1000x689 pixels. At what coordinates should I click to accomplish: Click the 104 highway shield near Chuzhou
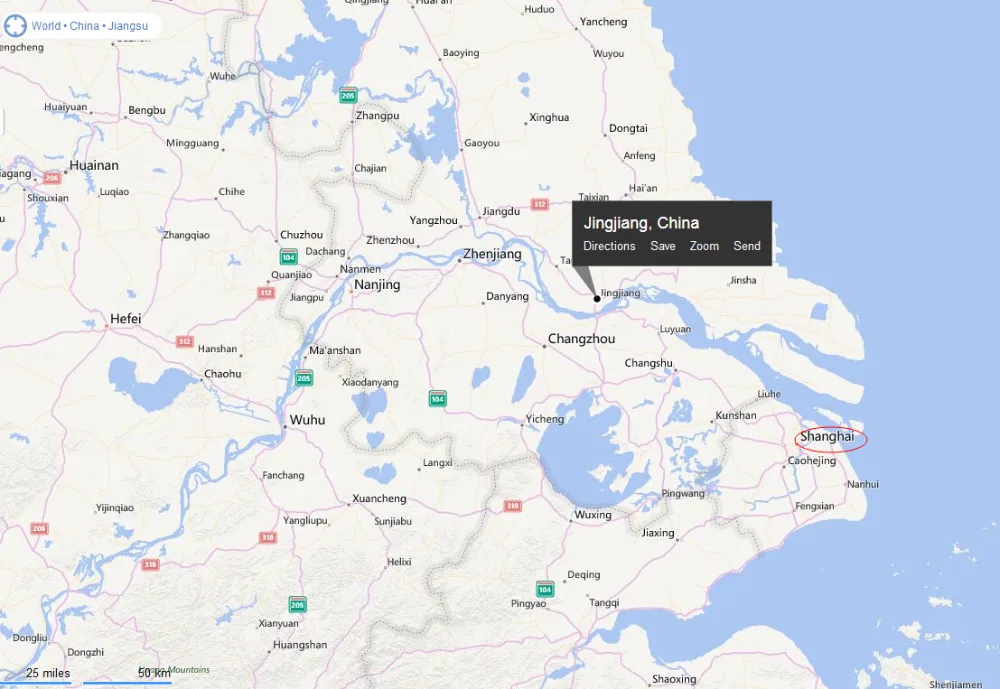pos(288,256)
